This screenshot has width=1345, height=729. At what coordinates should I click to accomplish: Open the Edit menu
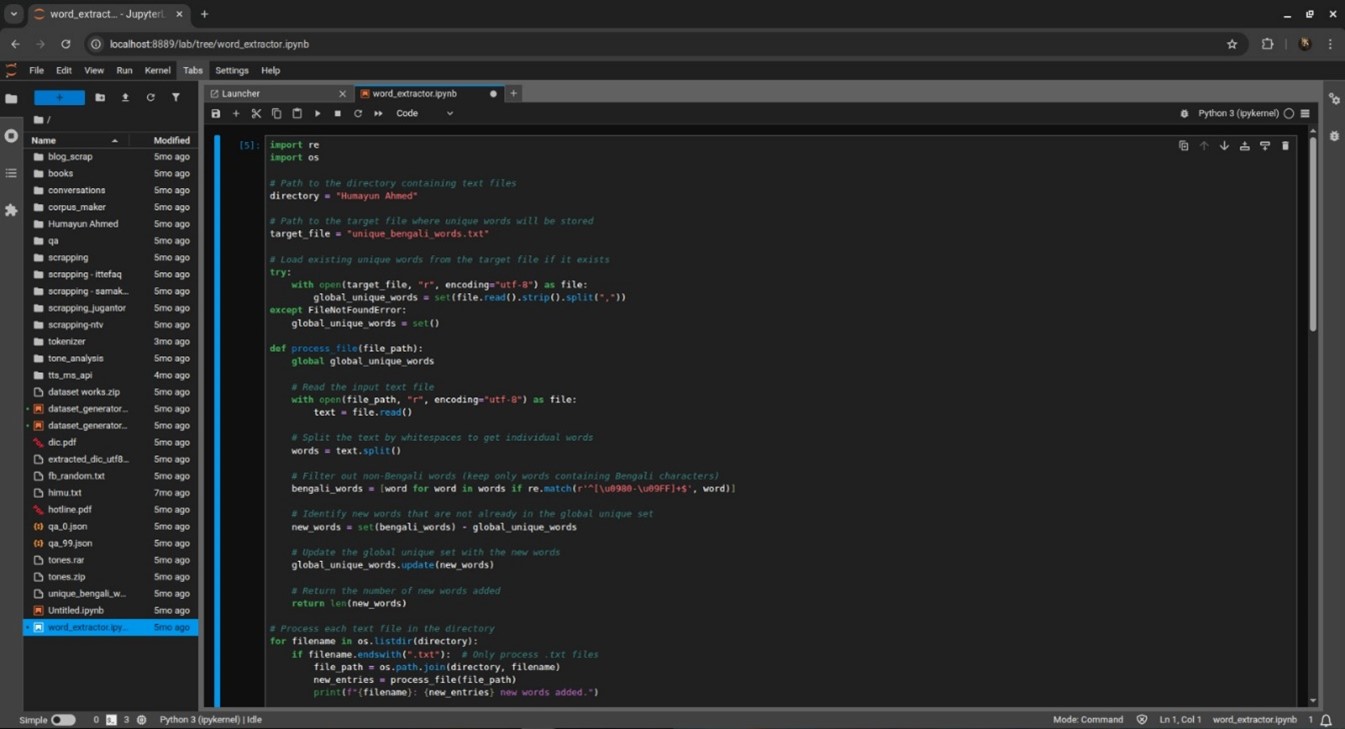(x=64, y=71)
